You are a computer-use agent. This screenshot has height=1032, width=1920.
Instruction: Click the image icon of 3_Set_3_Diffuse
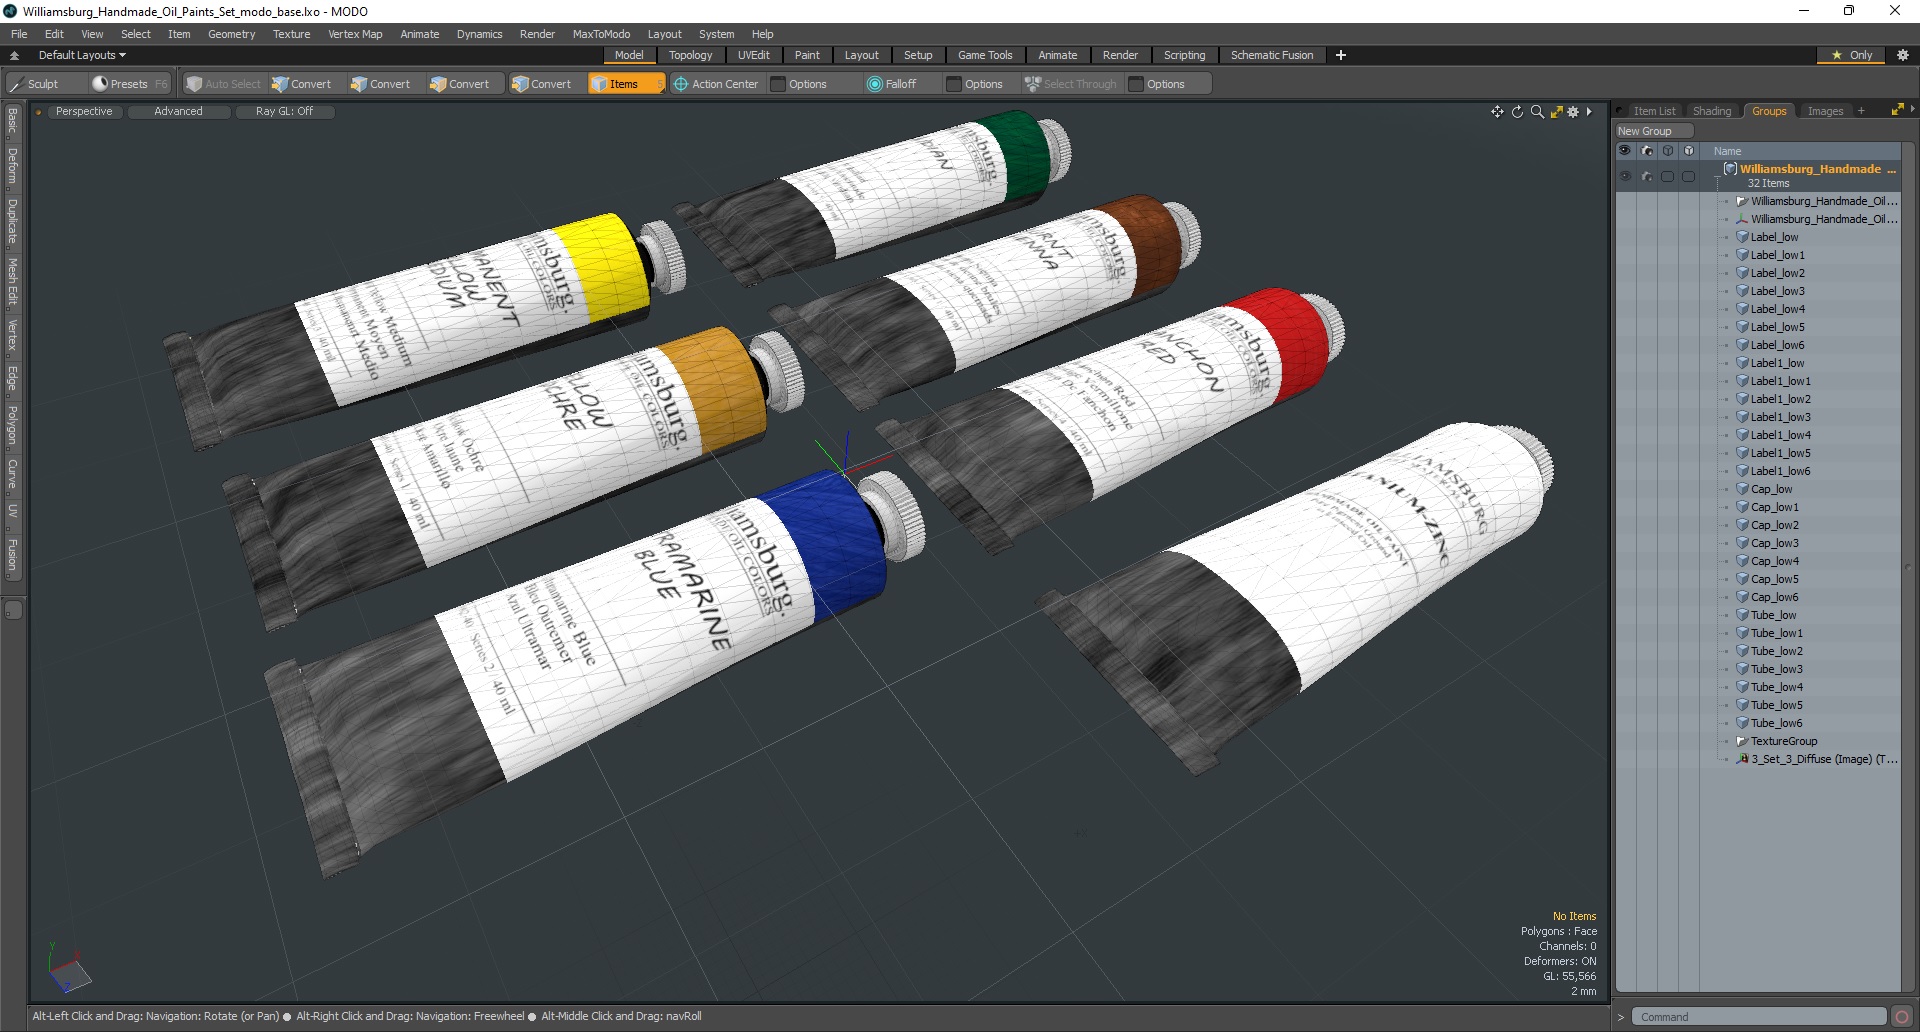tap(1742, 759)
